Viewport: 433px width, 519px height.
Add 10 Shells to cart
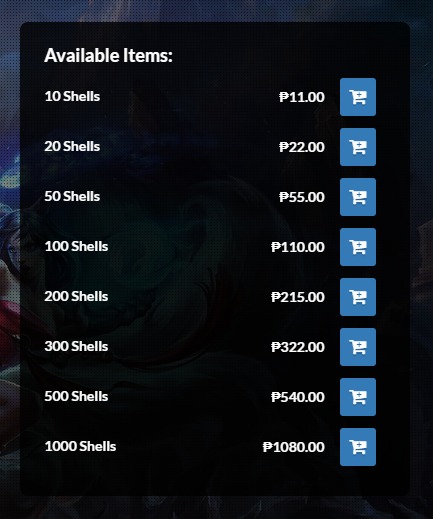pos(358,97)
